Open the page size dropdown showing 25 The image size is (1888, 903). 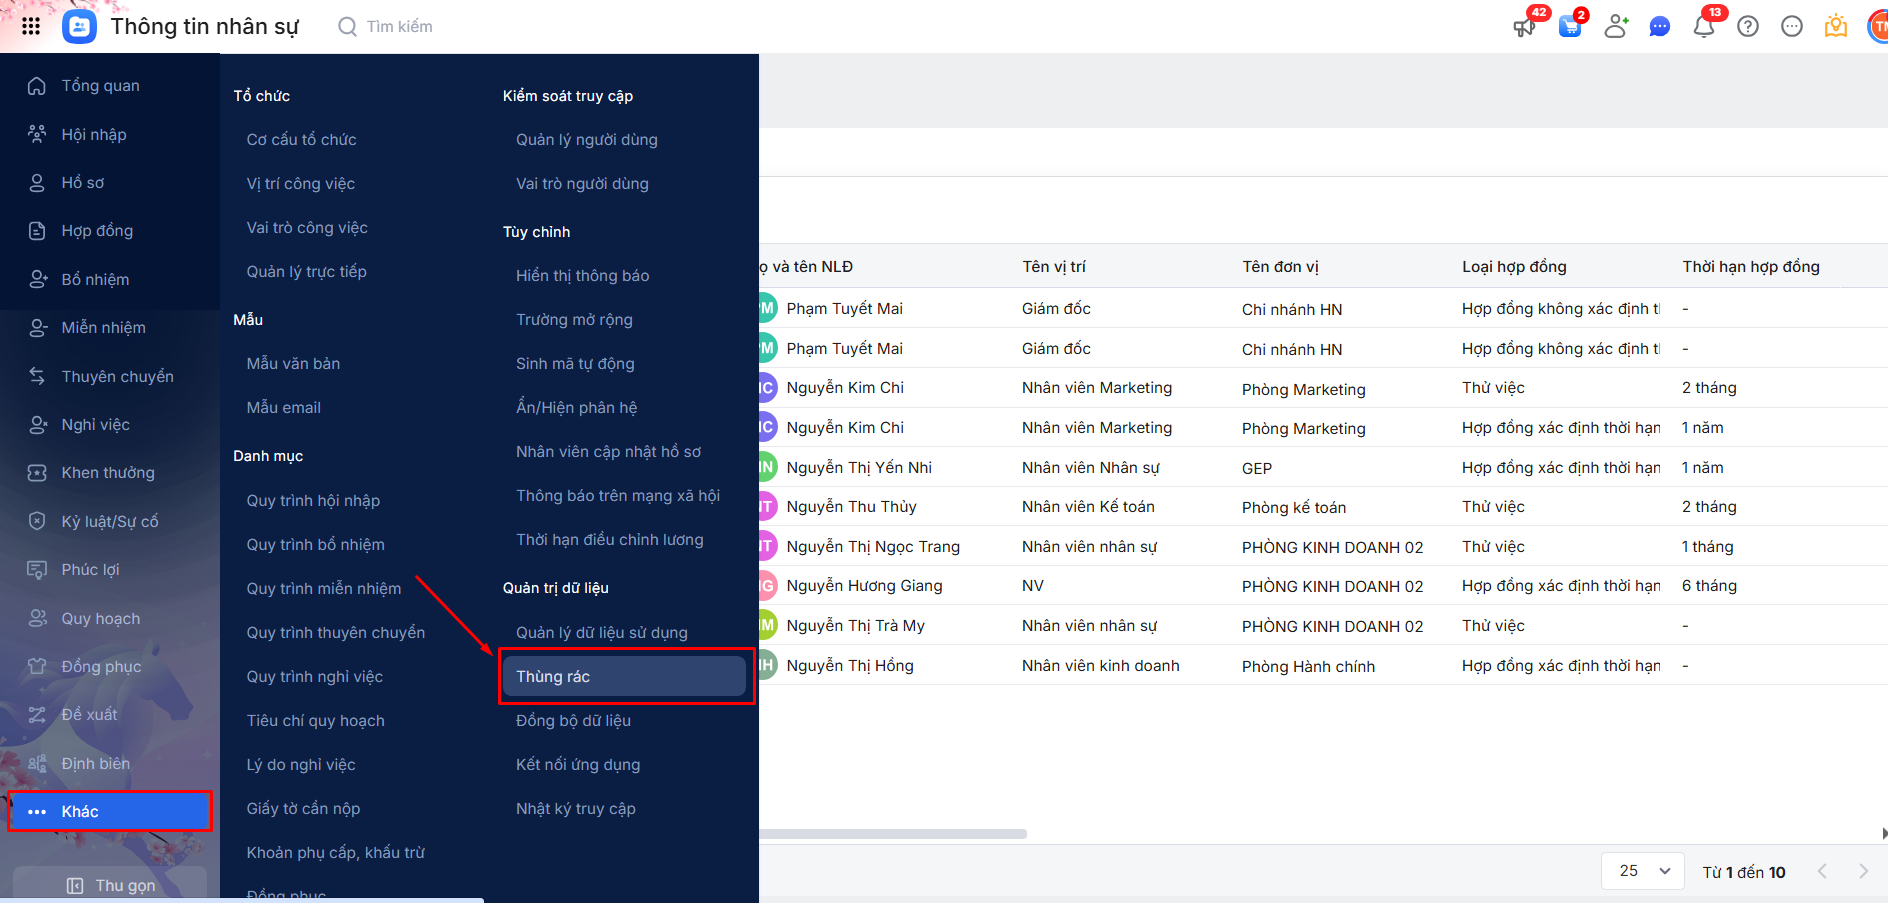[x=1644, y=871]
